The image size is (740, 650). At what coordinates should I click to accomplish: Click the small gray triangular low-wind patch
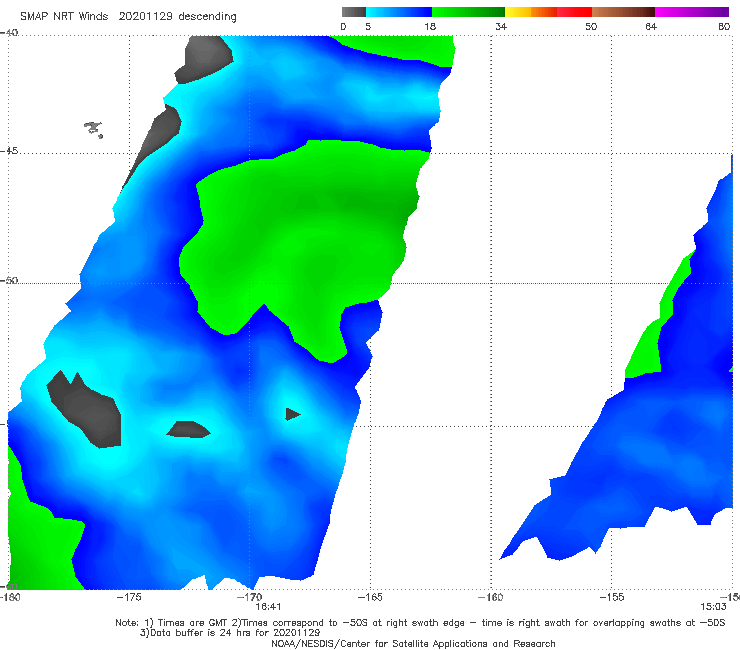coord(292,414)
